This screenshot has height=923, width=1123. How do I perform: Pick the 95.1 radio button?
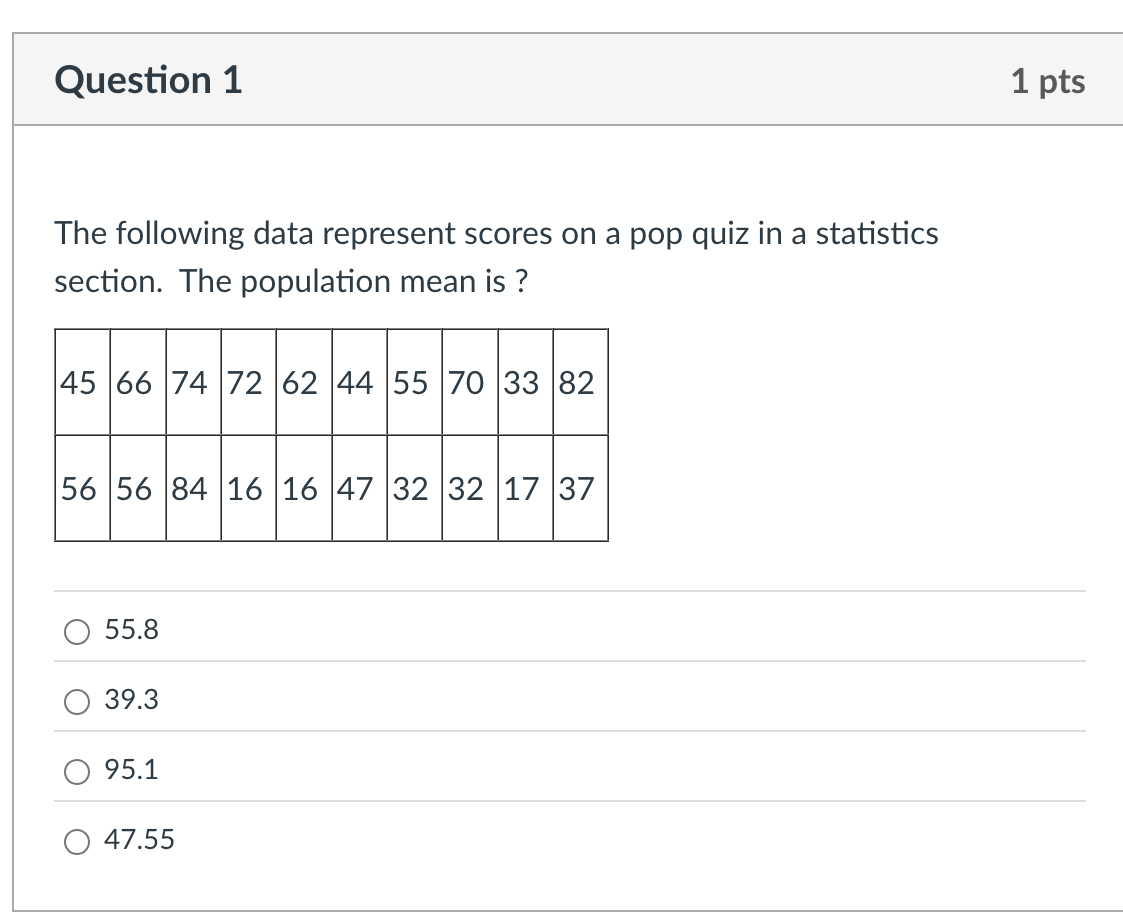click(x=77, y=771)
